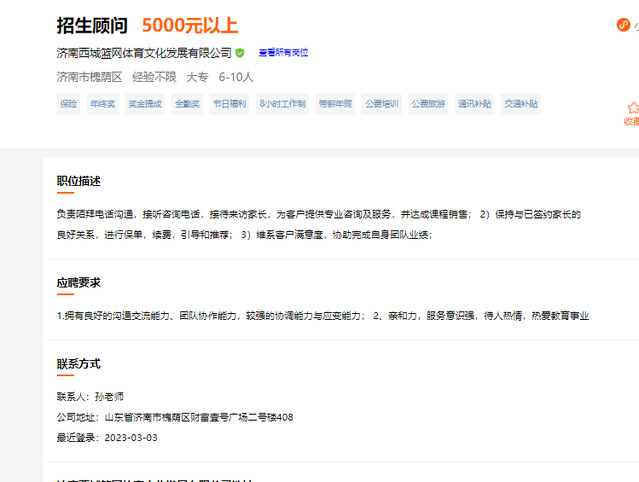Select the 公费培训 benefit tag
The image size is (639, 482).
[x=381, y=103]
